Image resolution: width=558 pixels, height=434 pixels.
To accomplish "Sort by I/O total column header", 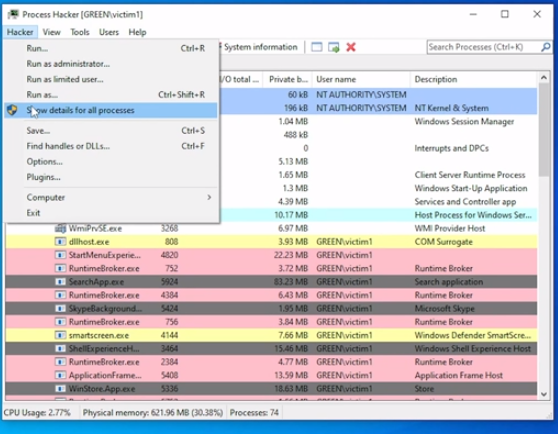I will 240,79.
